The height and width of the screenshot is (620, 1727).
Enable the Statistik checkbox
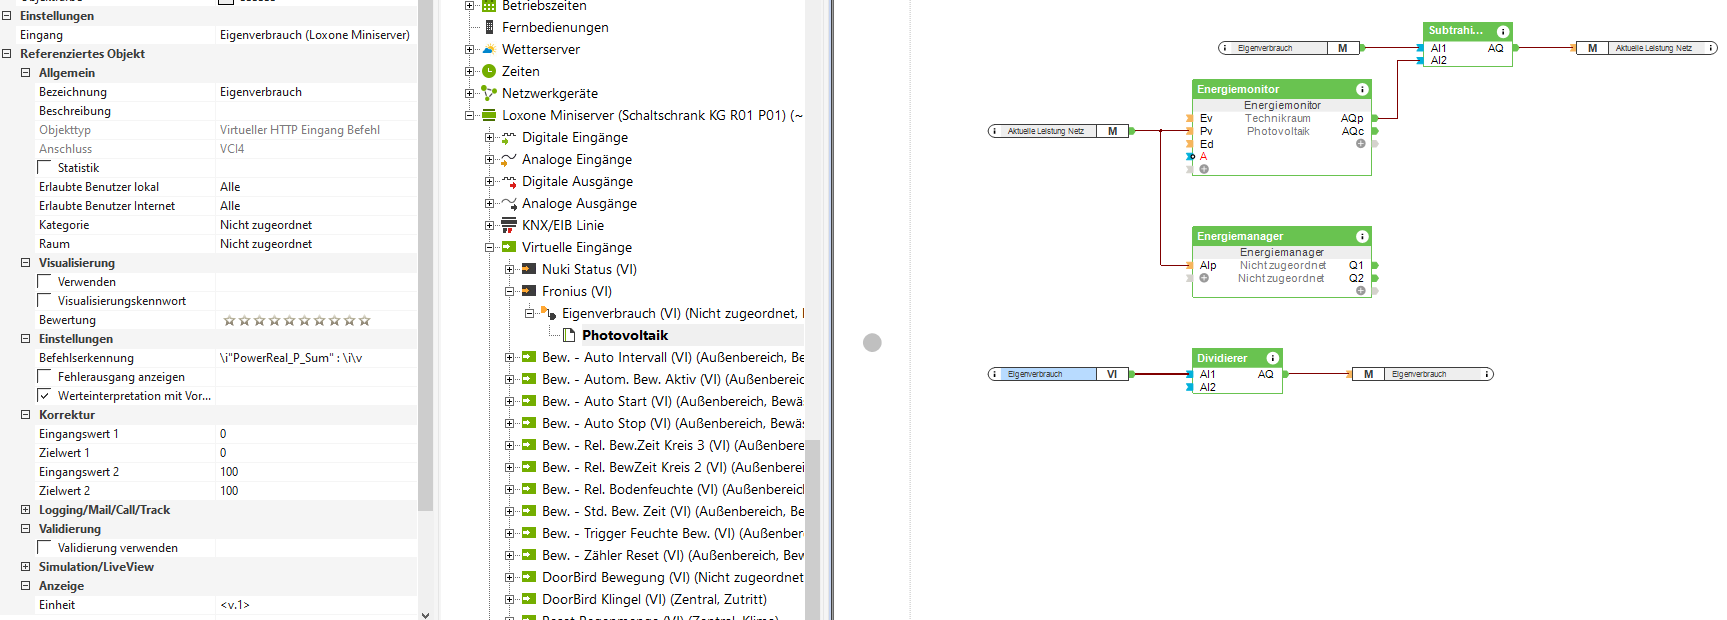click(x=44, y=168)
